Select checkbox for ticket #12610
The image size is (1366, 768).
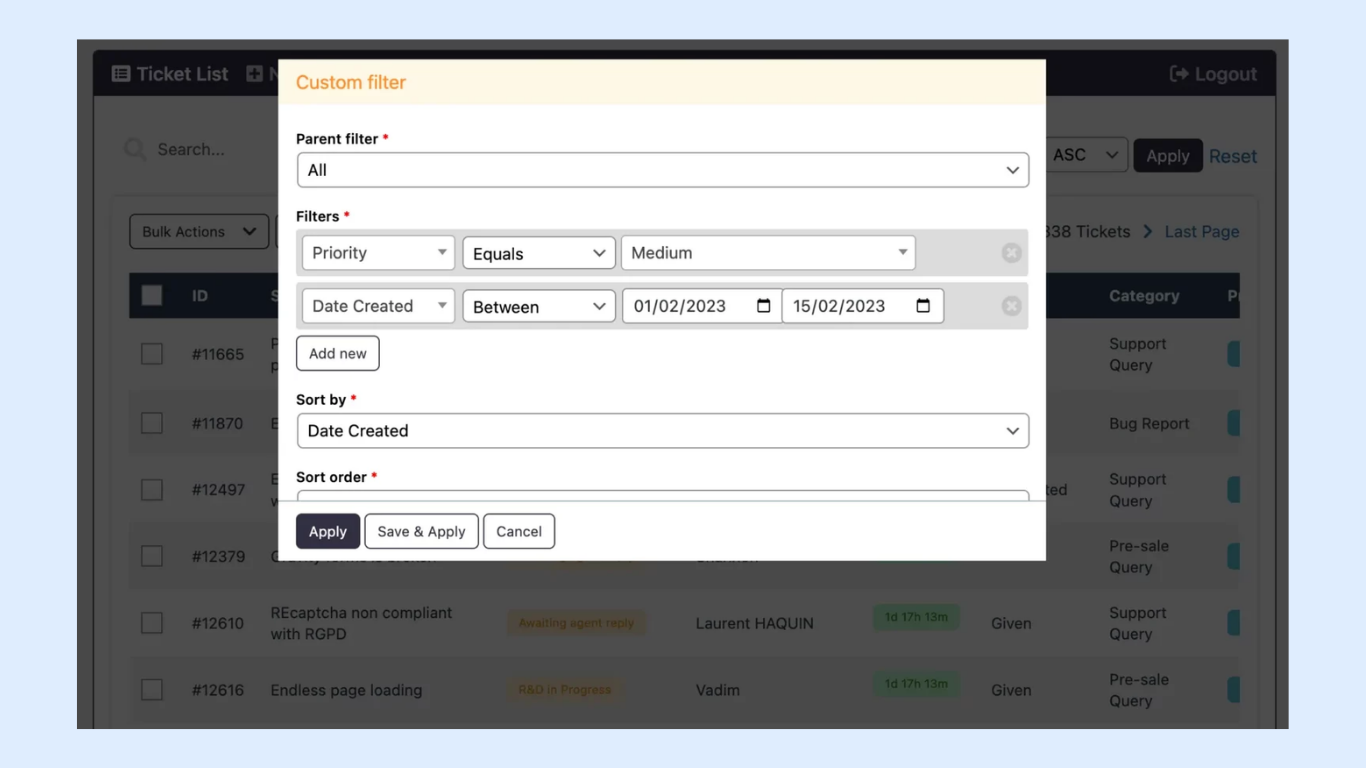coord(152,623)
